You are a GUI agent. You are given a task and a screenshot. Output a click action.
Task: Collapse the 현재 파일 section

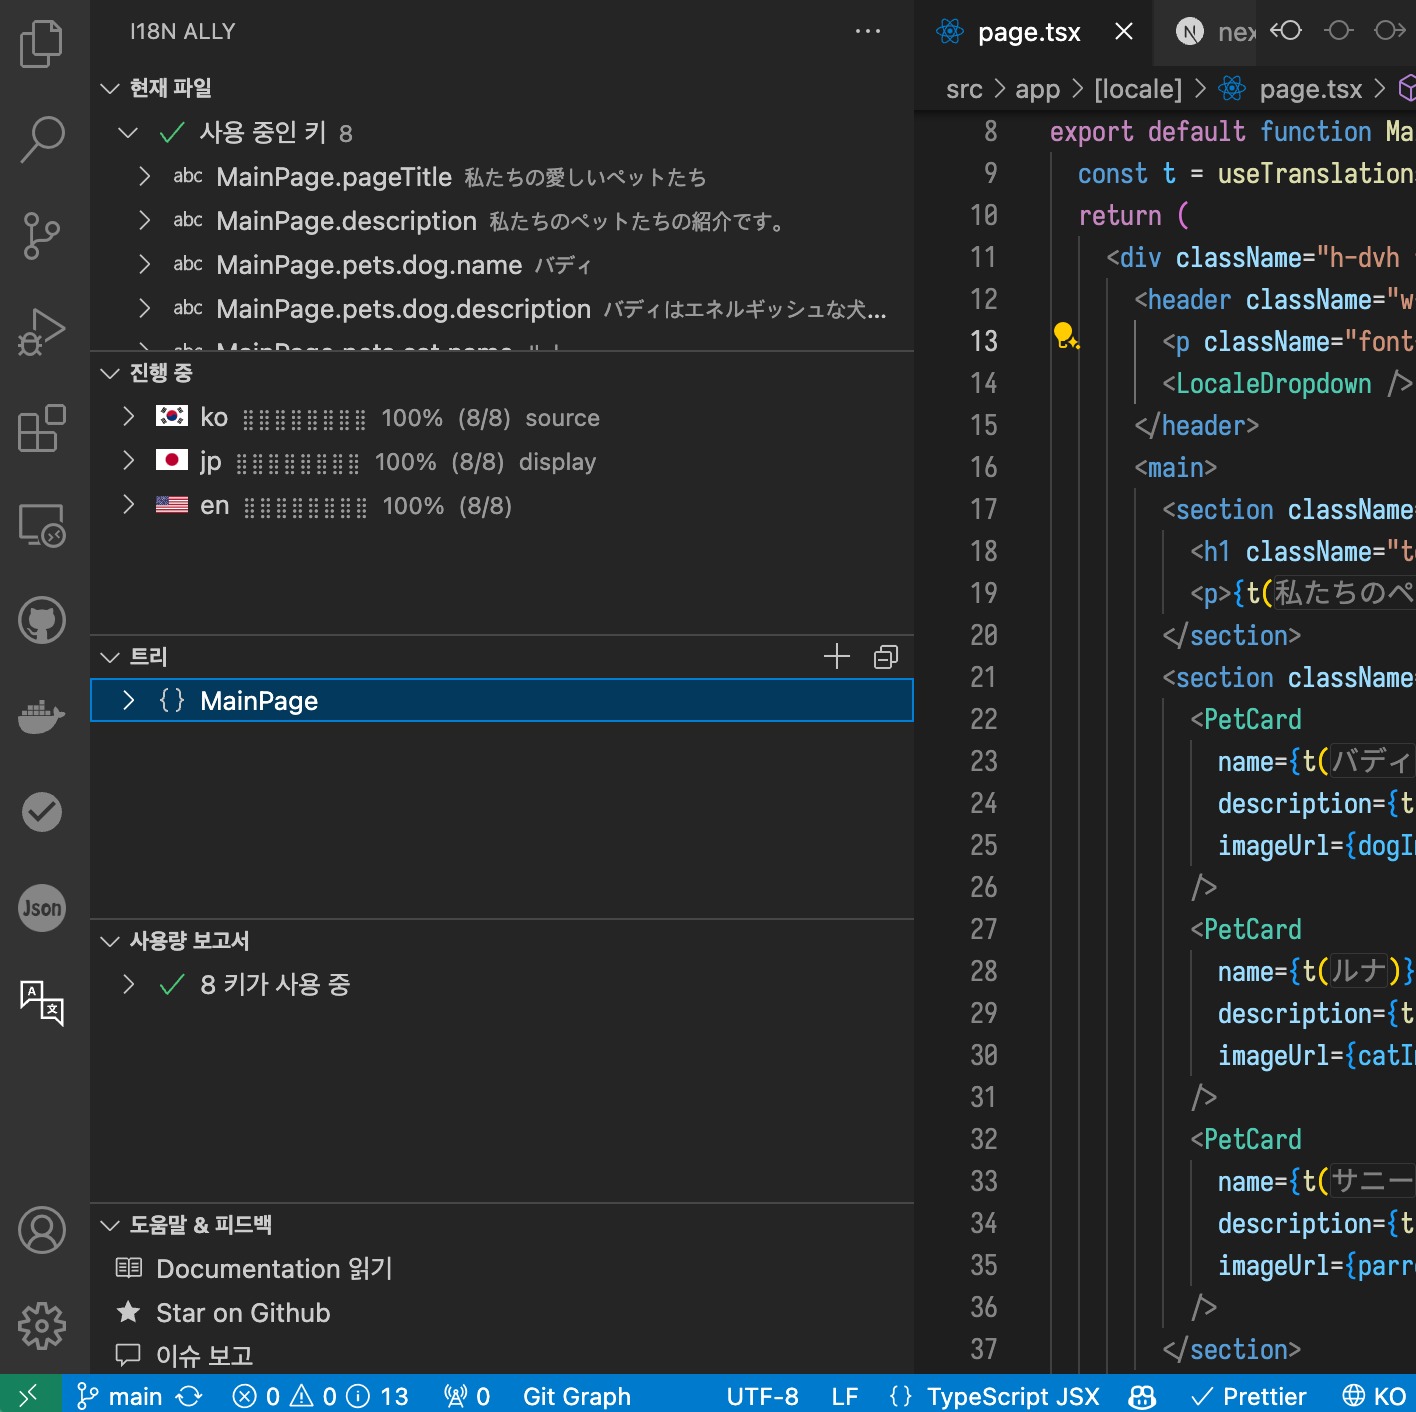click(110, 88)
